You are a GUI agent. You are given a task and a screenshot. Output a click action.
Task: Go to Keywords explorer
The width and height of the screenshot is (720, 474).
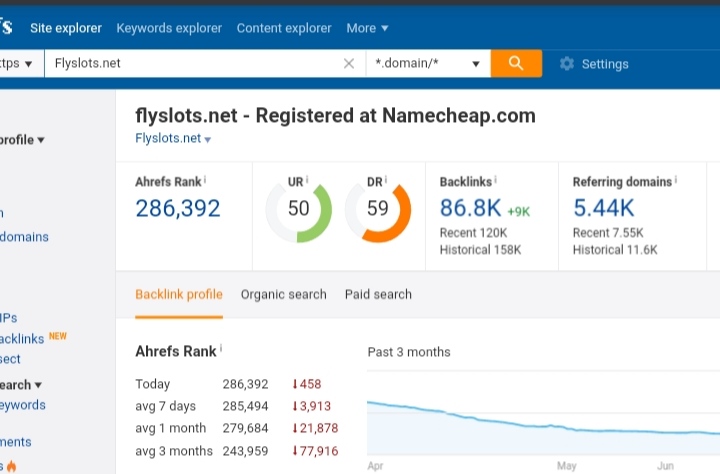(x=169, y=28)
